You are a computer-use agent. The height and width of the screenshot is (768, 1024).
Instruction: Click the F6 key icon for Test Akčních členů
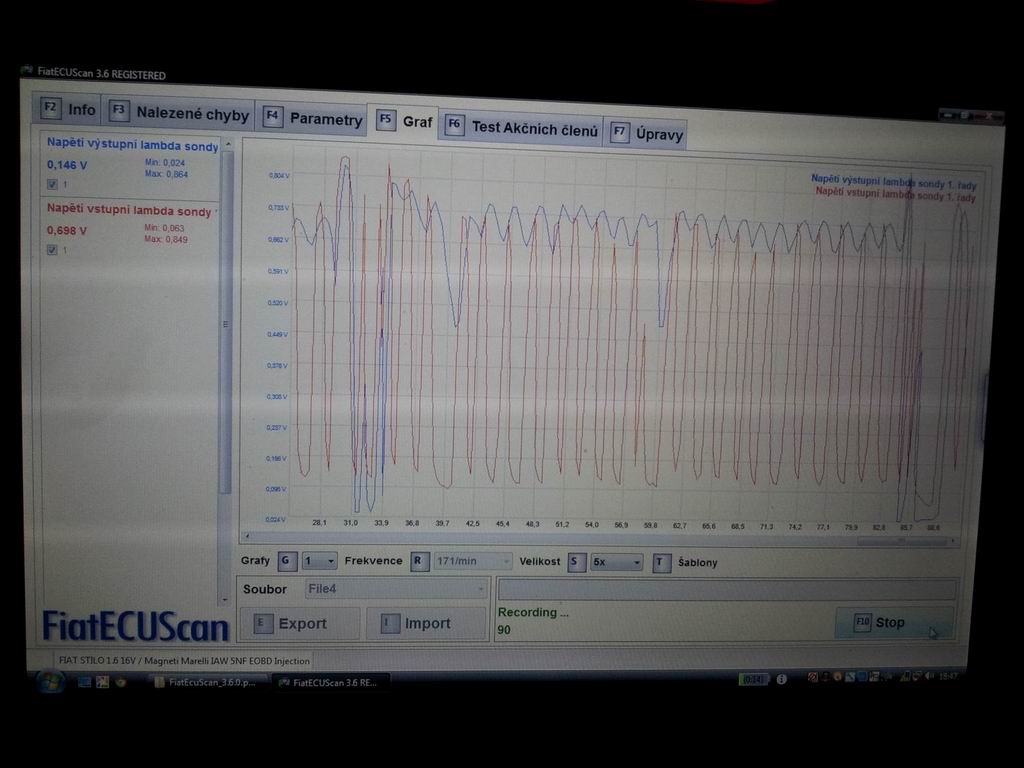tap(454, 126)
